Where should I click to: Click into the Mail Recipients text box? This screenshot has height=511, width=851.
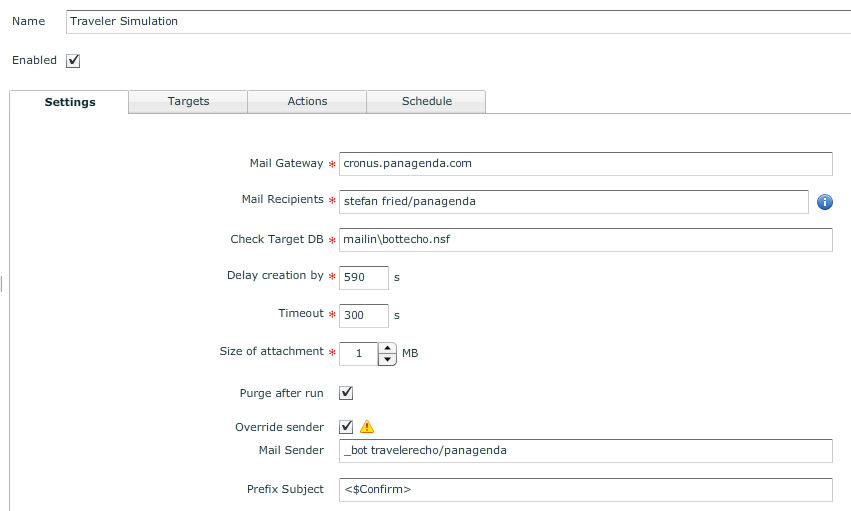pos(573,201)
